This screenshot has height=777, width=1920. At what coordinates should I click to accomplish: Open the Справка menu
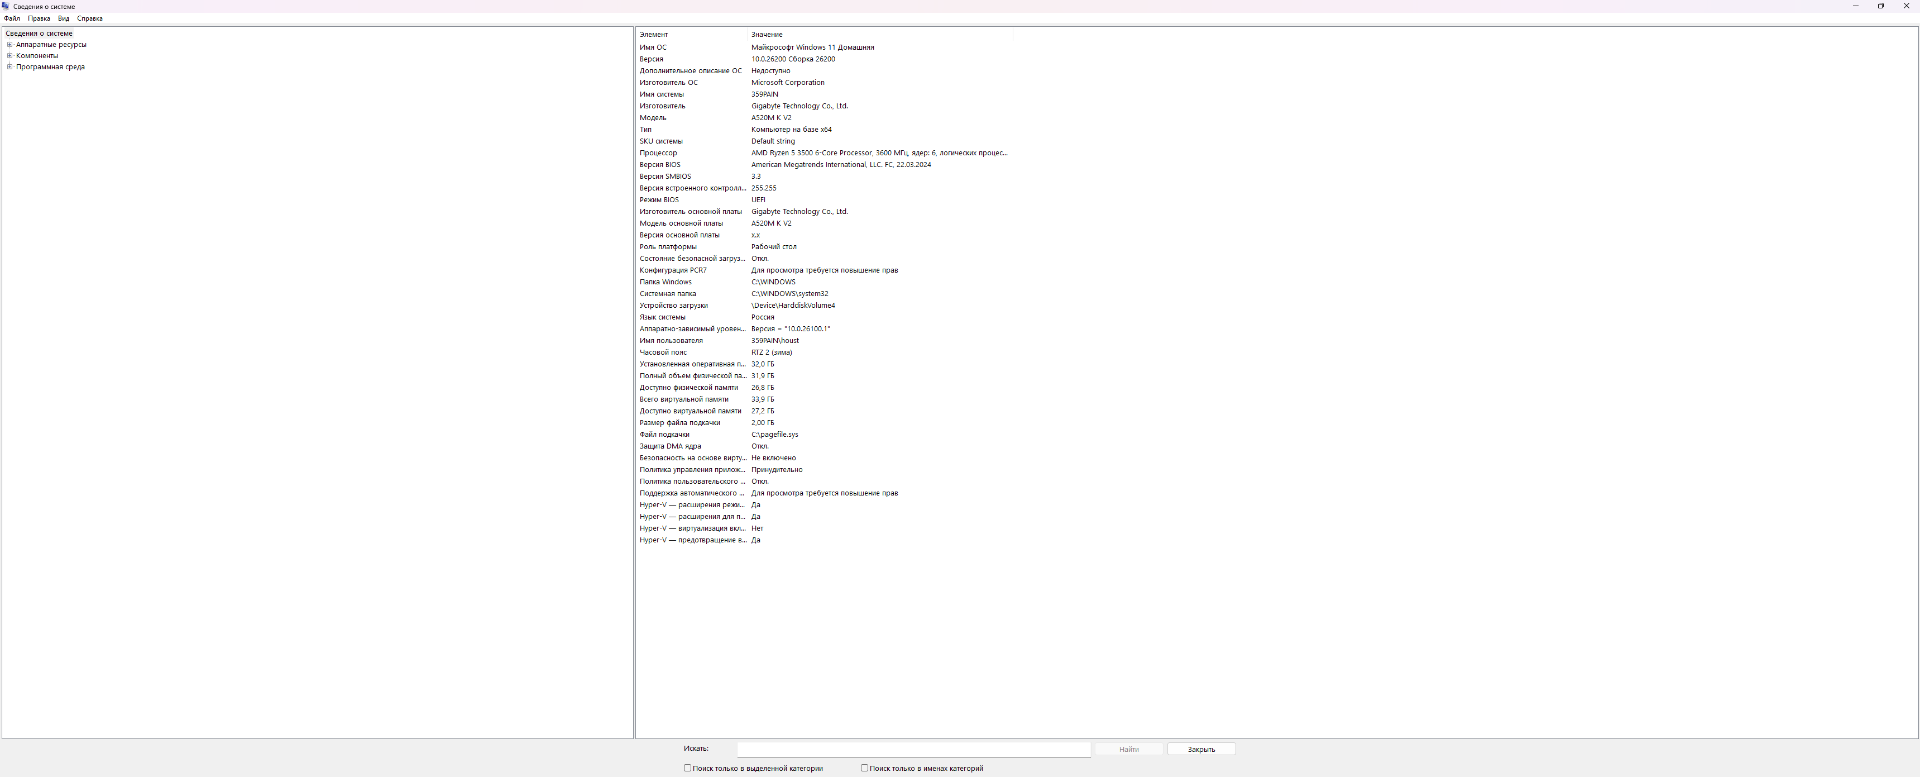click(90, 19)
